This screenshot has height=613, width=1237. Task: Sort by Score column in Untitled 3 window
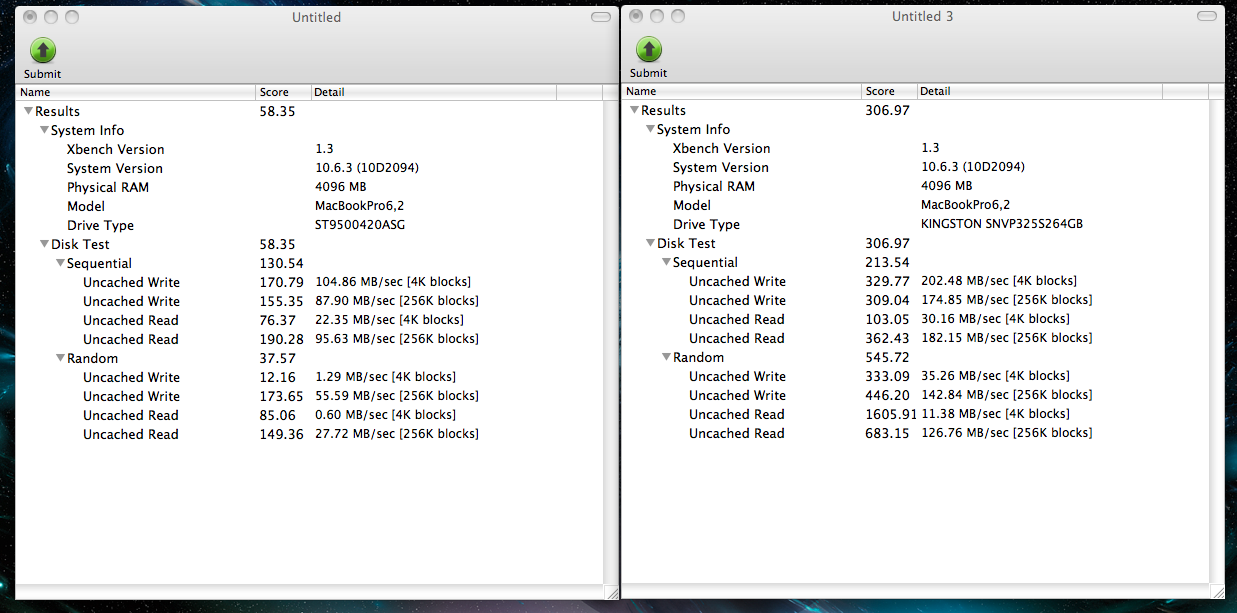click(890, 91)
